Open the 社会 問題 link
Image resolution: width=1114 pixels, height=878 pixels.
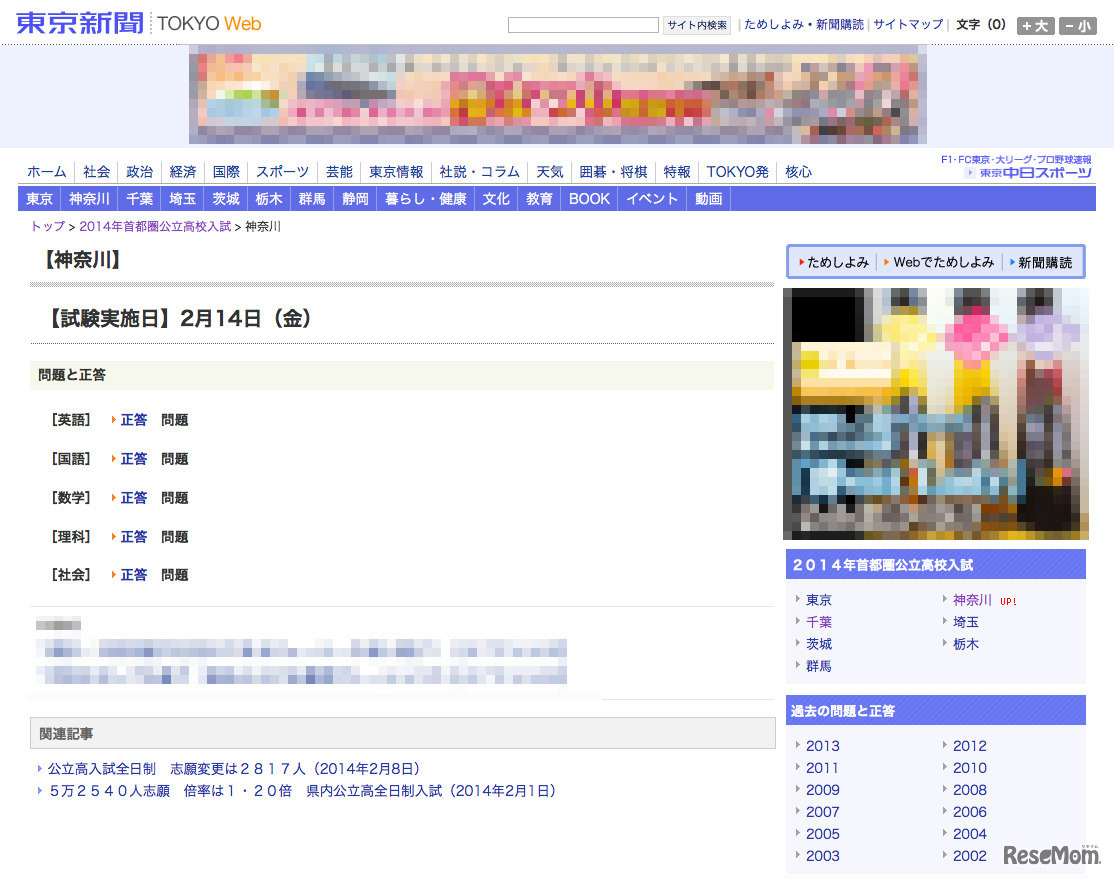tap(174, 575)
